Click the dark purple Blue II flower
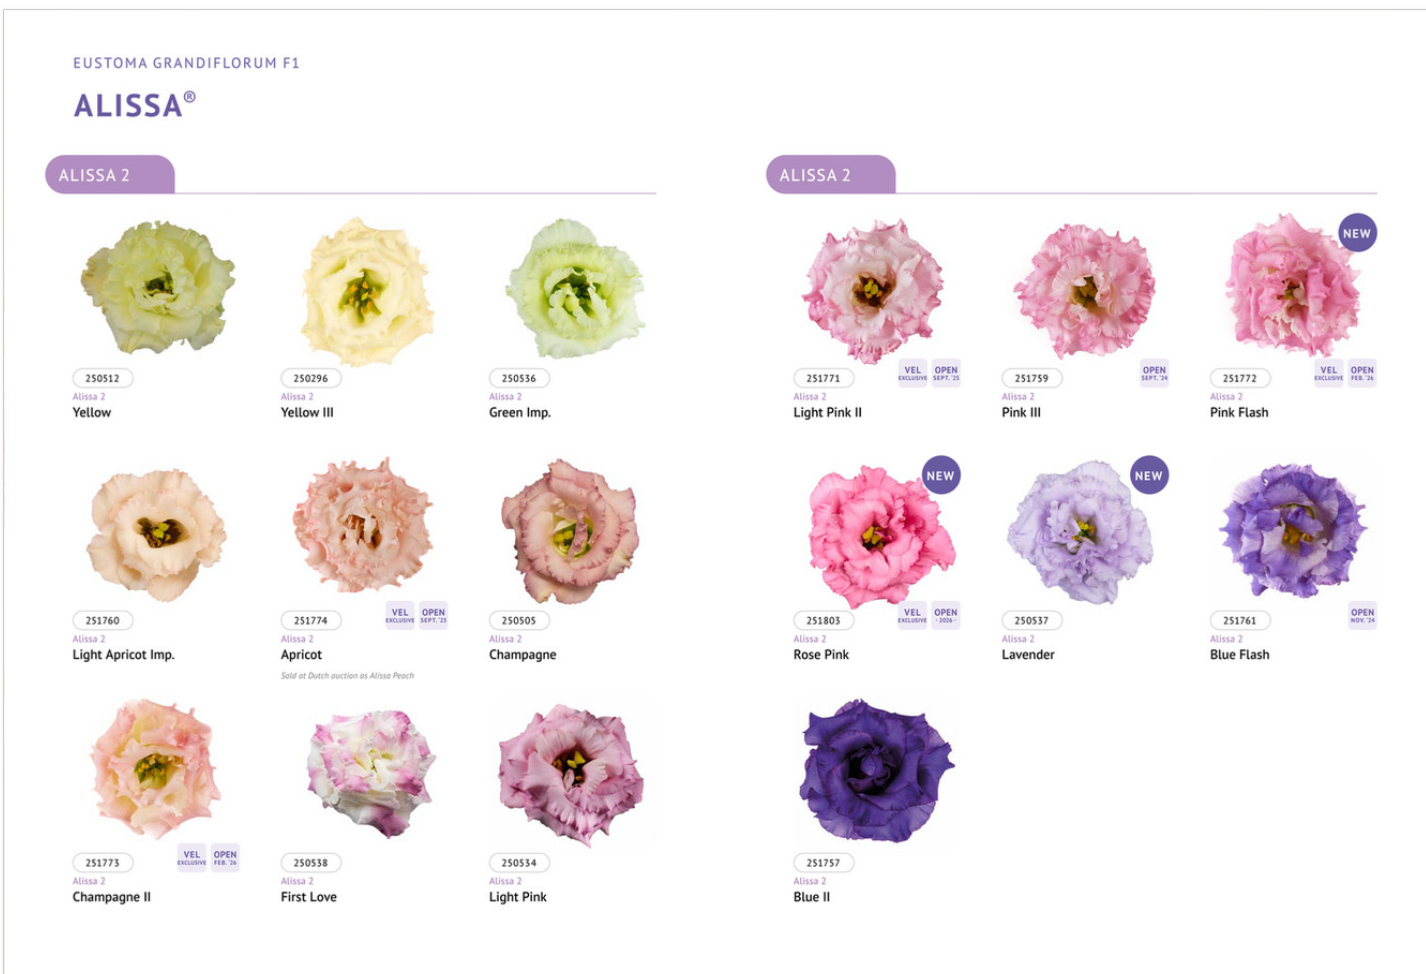 (876, 771)
